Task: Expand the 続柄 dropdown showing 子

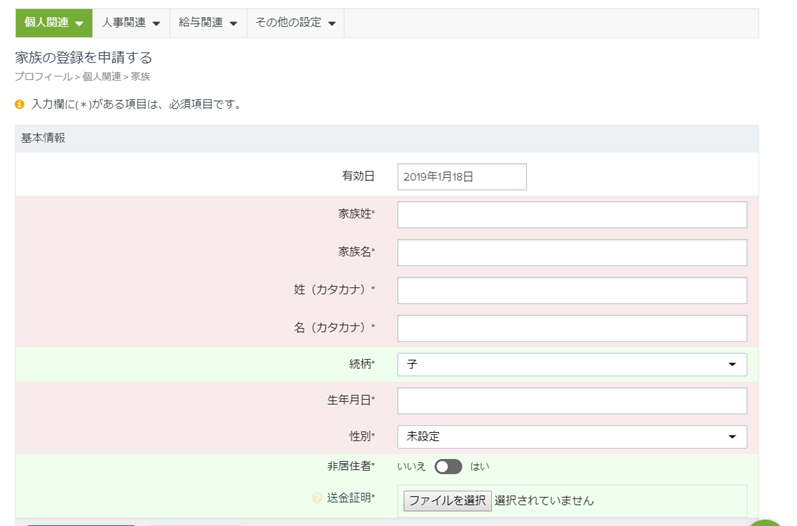Action: tap(572, 364)
